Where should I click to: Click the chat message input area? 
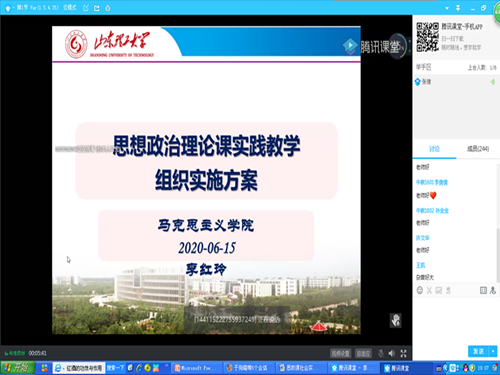point(455,320)
